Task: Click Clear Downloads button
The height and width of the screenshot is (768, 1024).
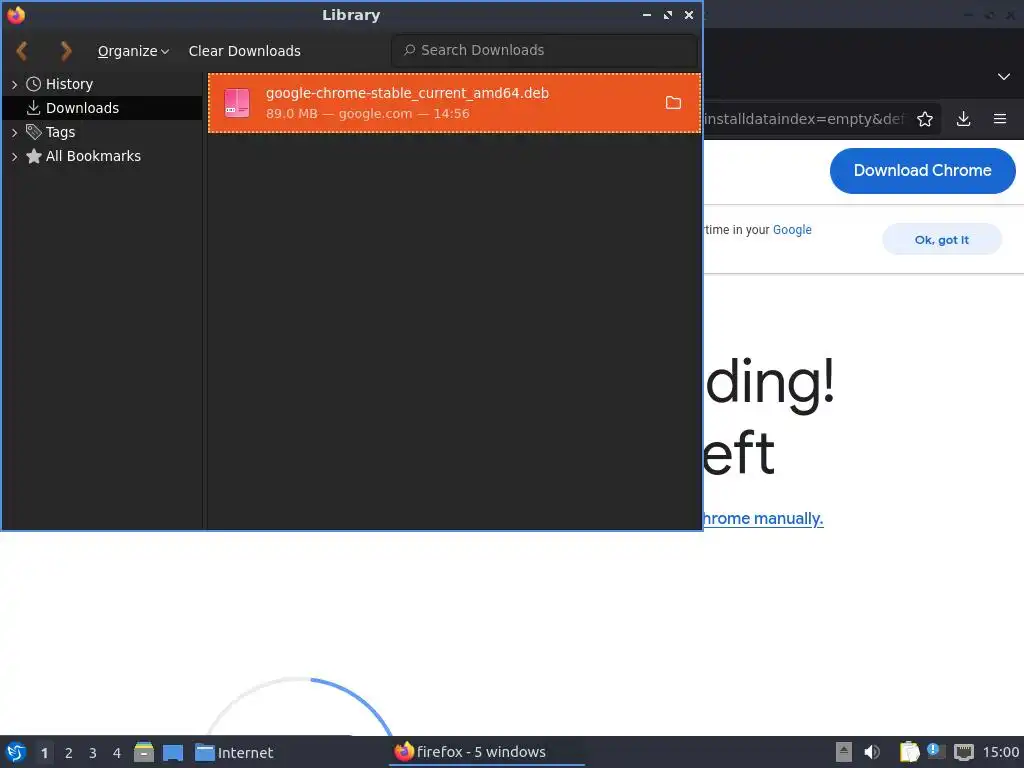Action: [244, 51]
